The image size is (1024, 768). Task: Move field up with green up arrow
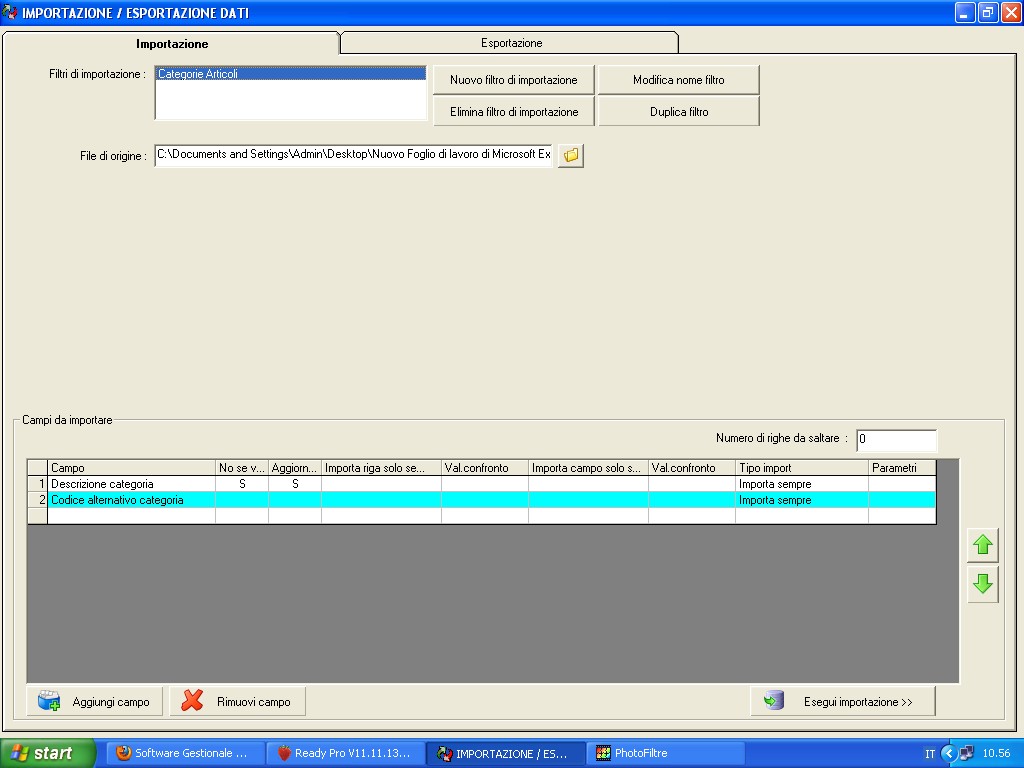(x=982, y=545)
